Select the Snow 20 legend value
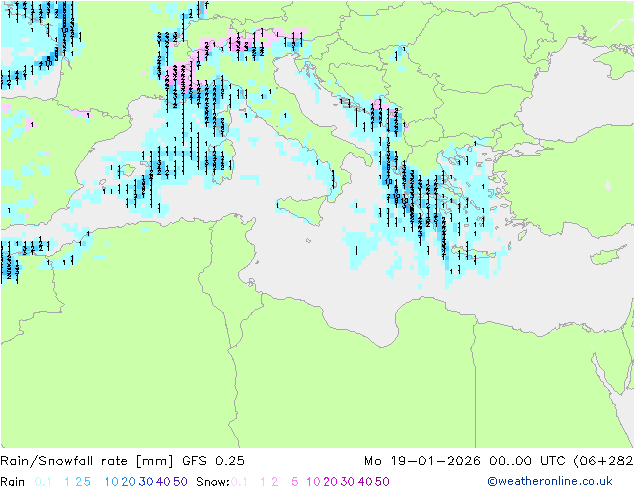The width and height of the screenshot is (634, 490). pos(330,482)
